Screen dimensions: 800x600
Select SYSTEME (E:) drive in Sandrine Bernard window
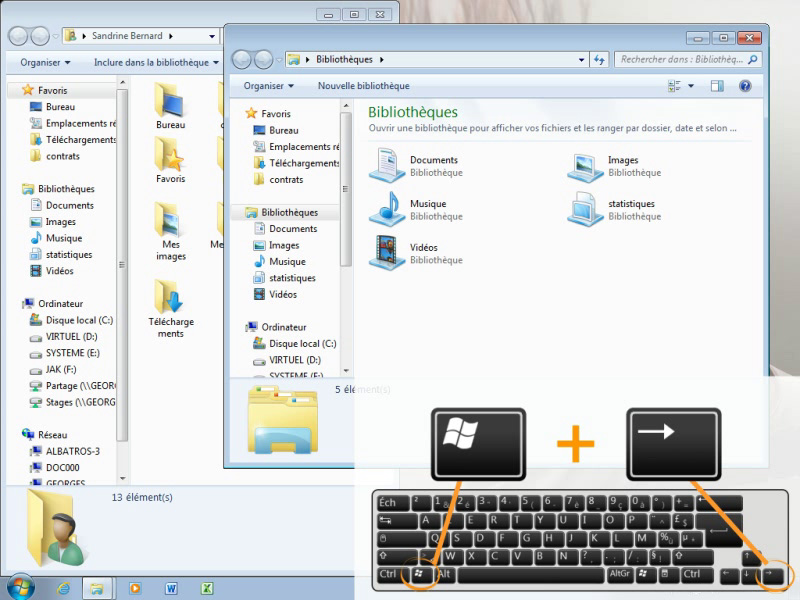click(x=72, y=353)
